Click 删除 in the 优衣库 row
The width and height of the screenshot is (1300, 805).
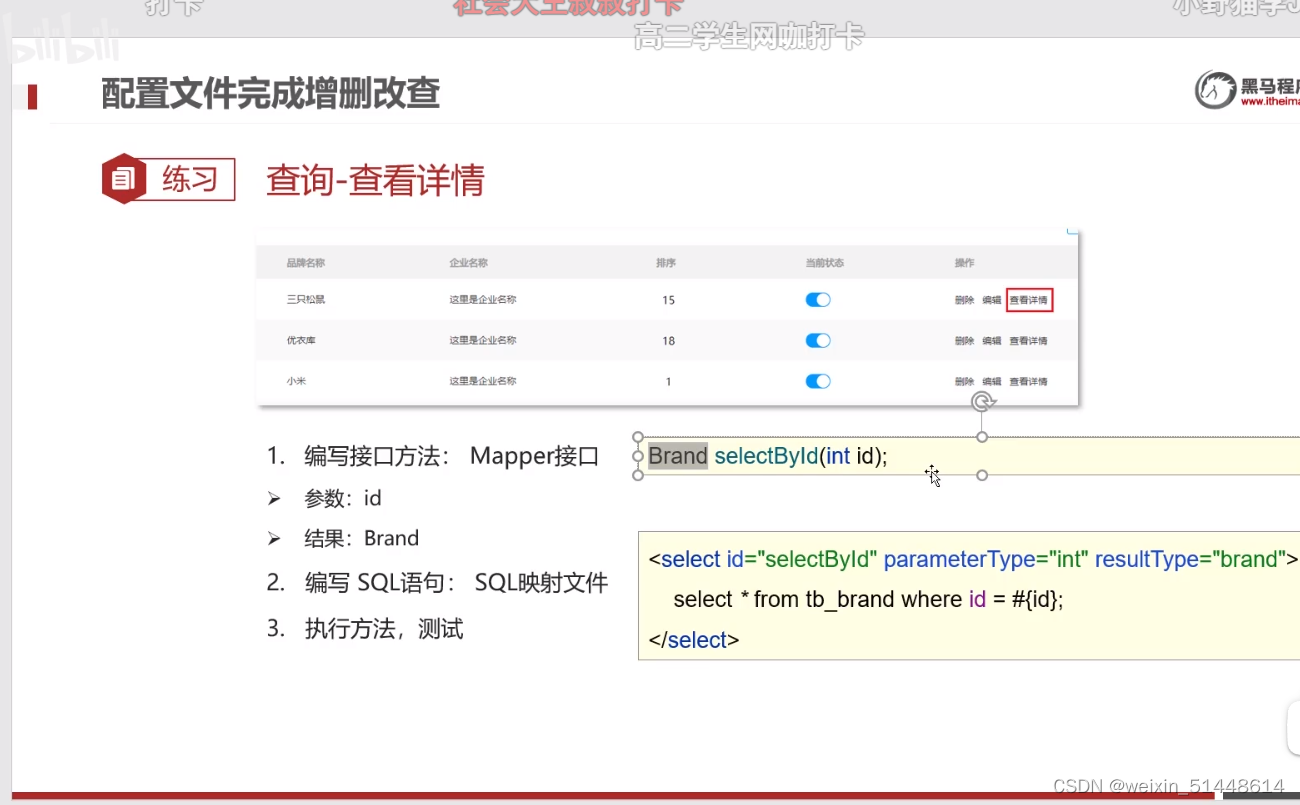coord(964,341)
